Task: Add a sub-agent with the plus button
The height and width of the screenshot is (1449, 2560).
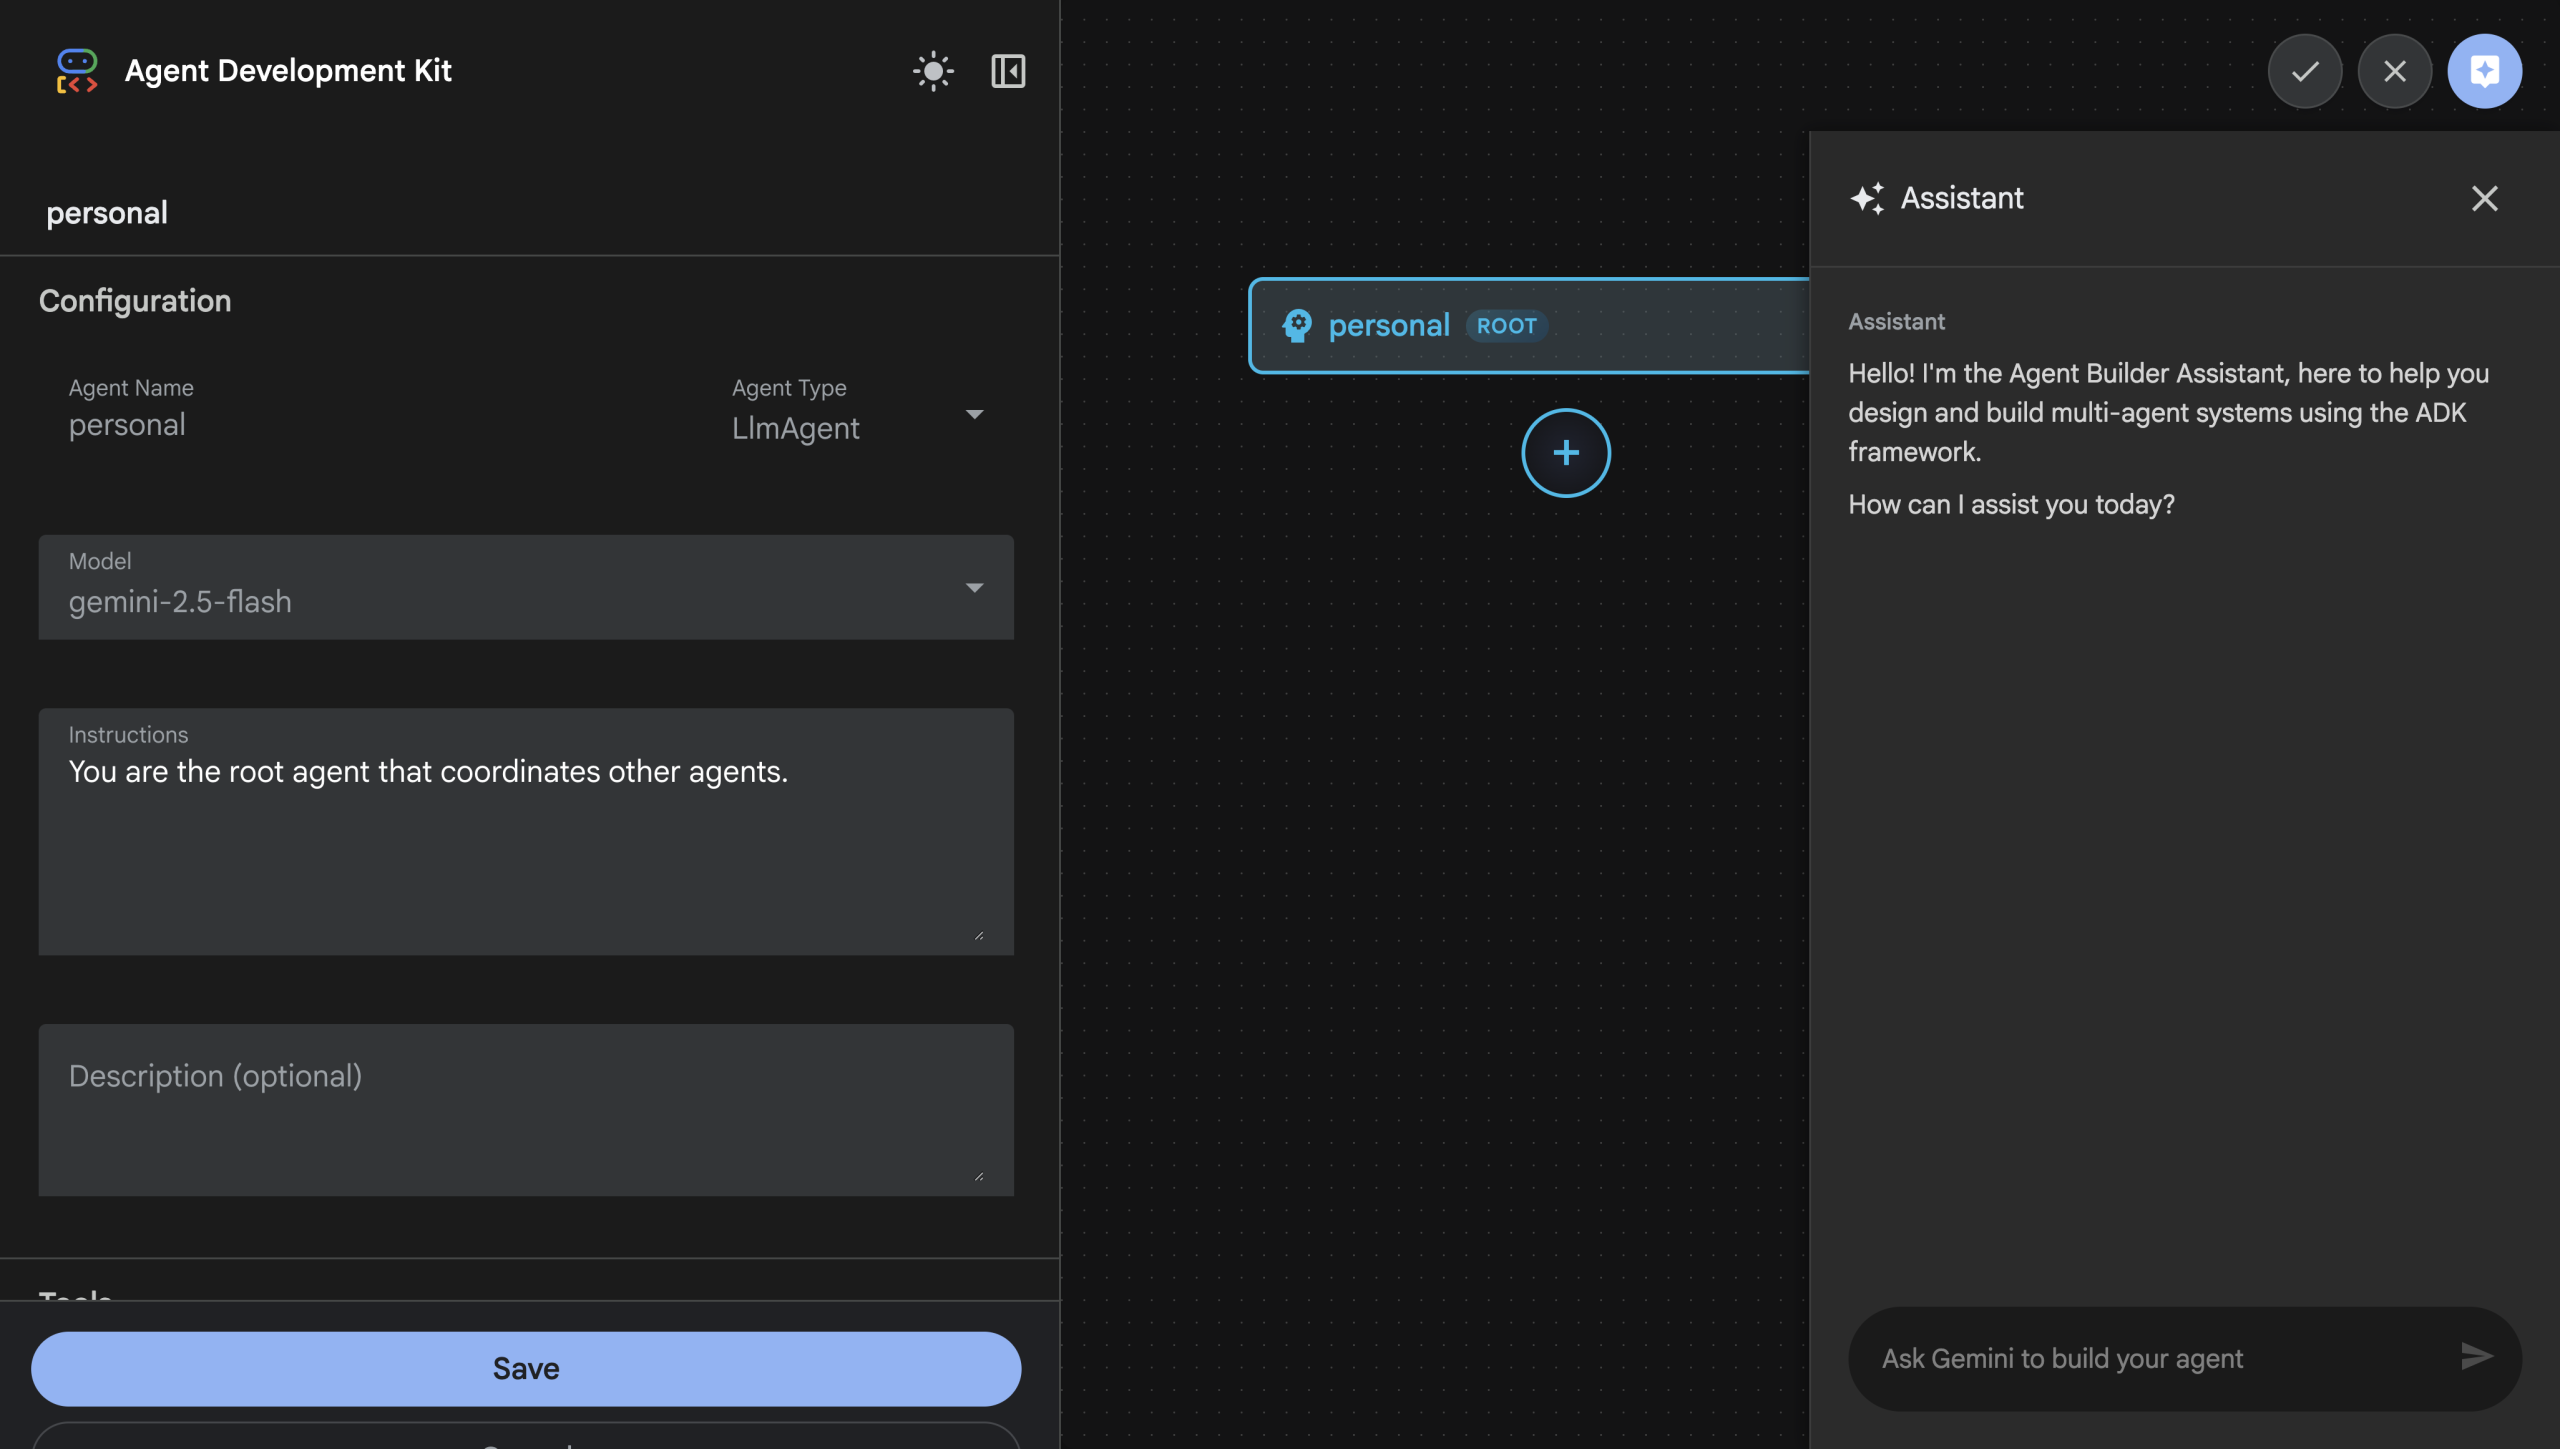Action: click(1566, 453)
